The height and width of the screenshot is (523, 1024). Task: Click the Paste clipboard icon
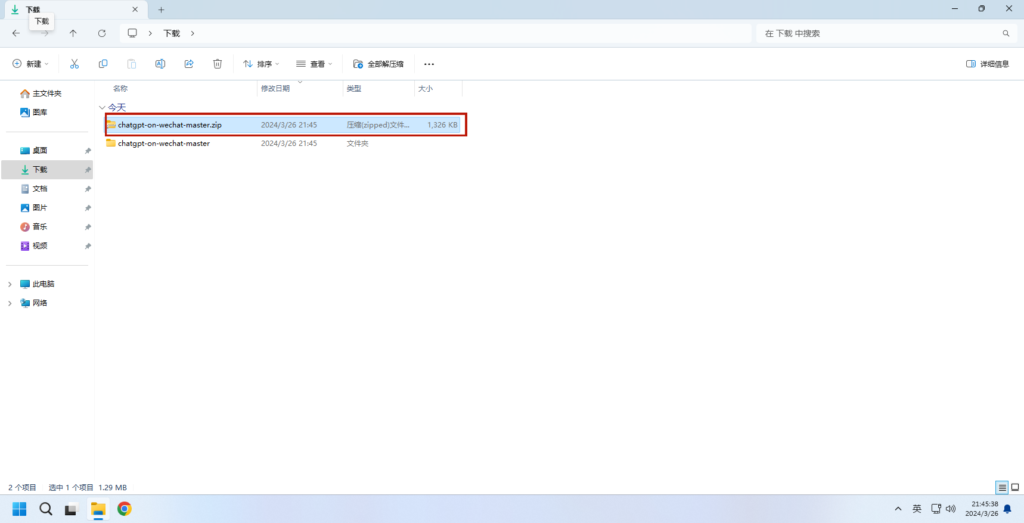pyautogui.click(x=131, y=64)
